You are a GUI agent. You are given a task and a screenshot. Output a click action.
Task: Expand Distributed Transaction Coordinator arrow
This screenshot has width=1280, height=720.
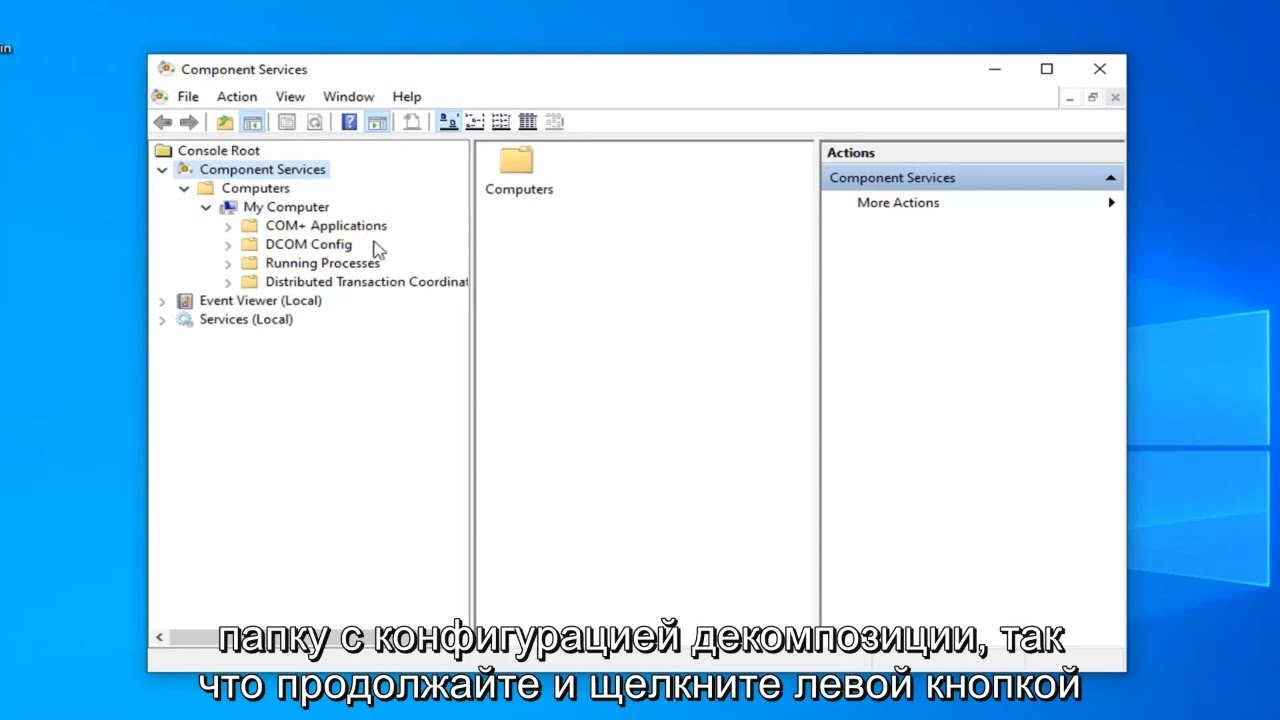click(x=228, y=282)
